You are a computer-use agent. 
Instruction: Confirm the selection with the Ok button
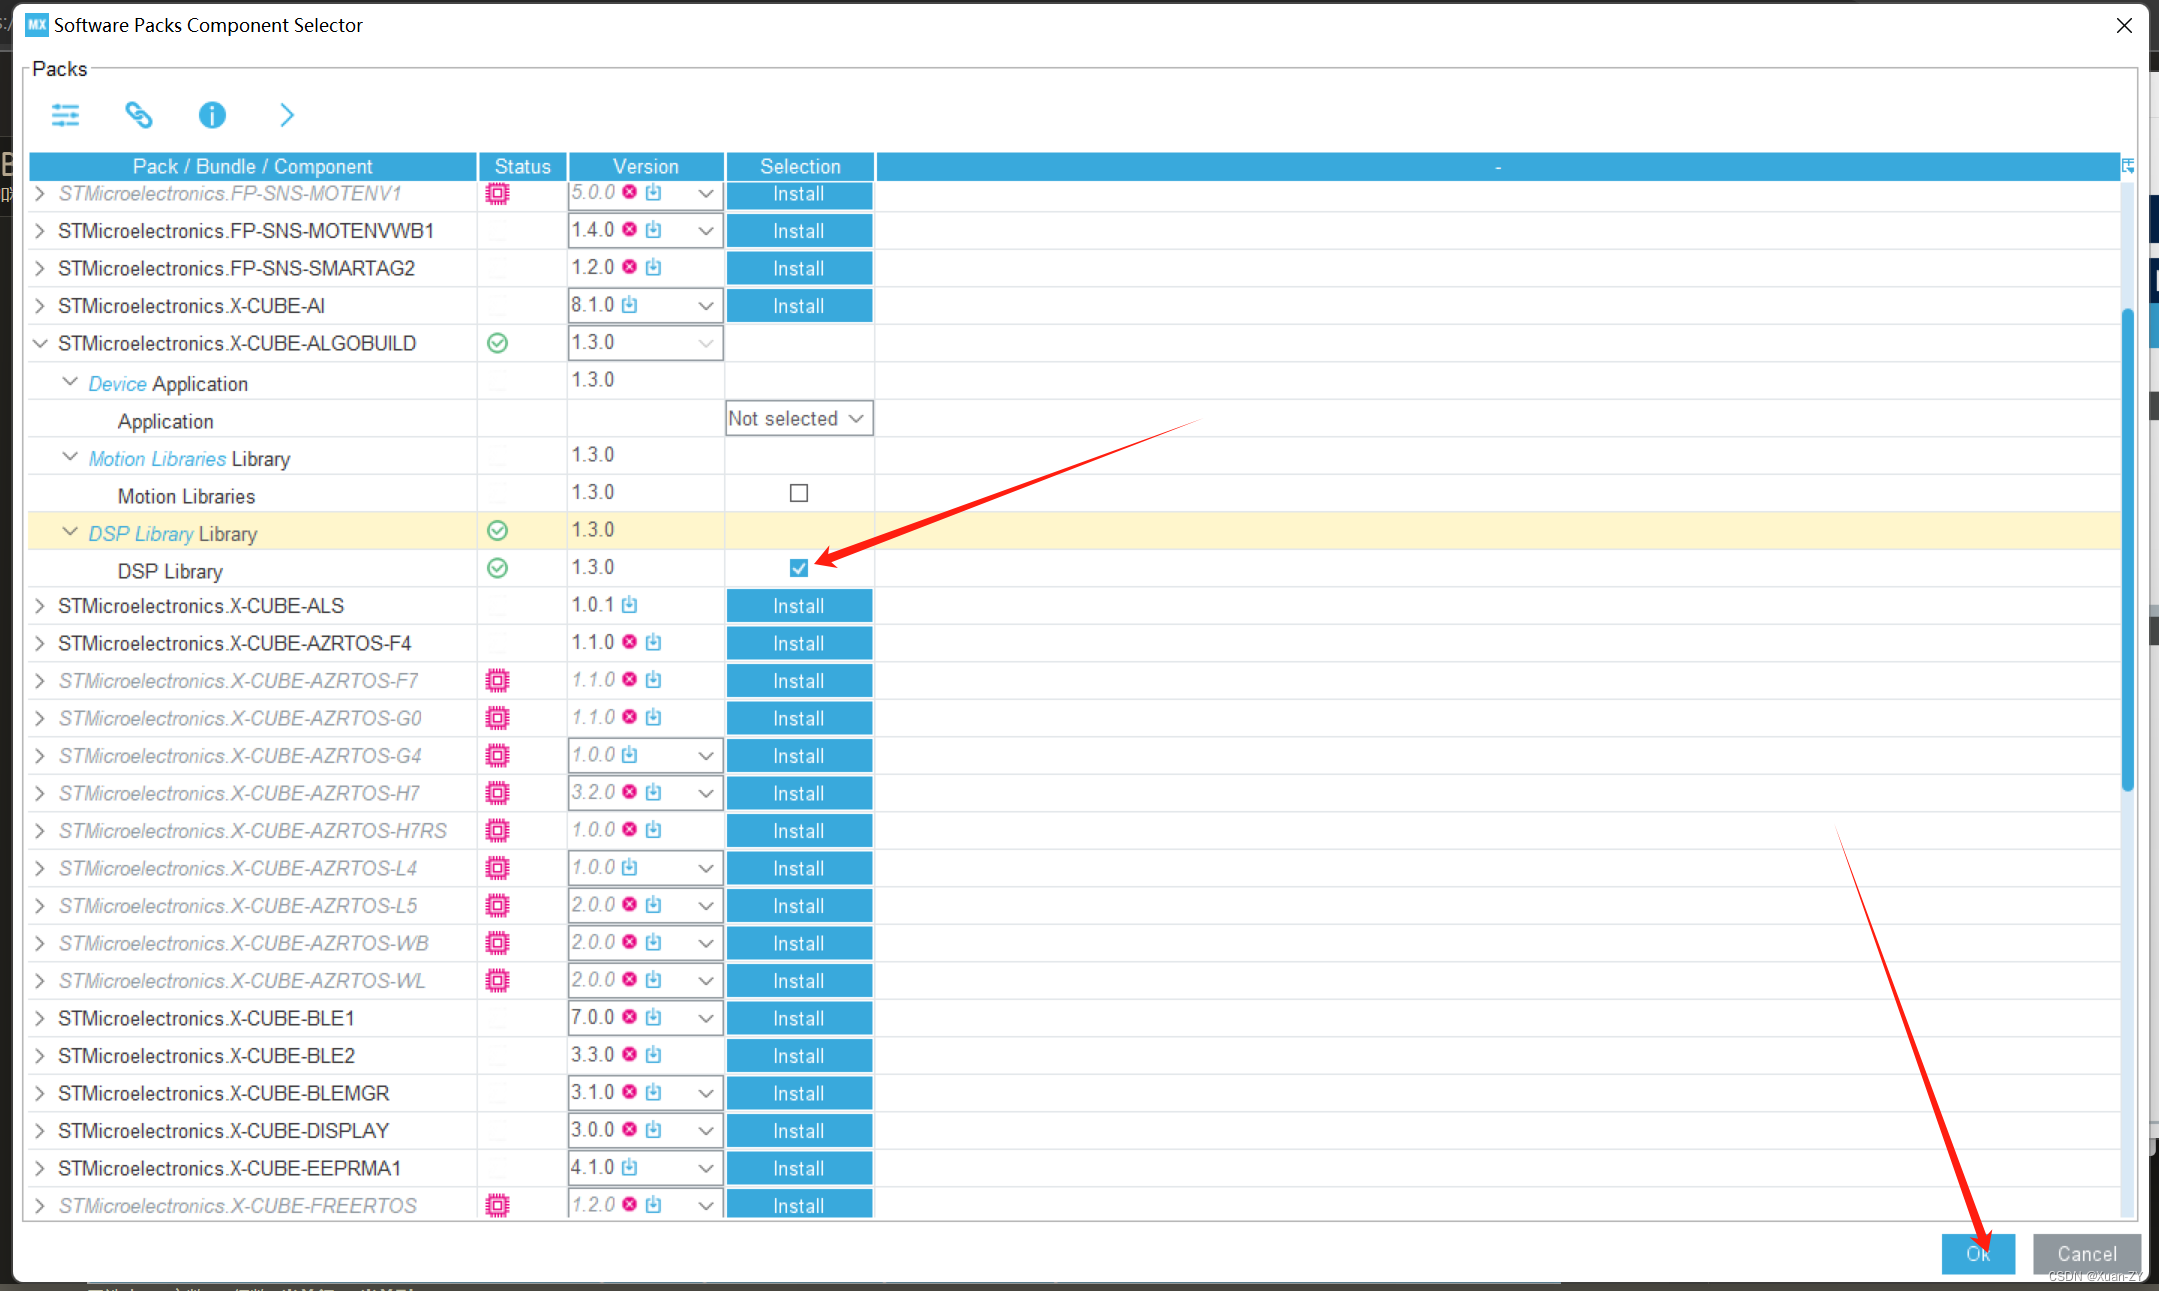point(1978,1254)
